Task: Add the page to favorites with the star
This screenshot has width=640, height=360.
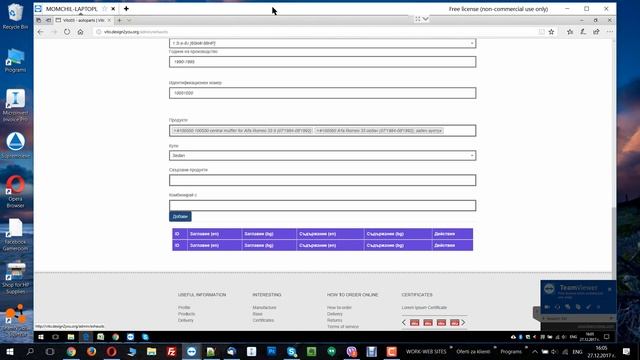Action: [x=551, y=31]
